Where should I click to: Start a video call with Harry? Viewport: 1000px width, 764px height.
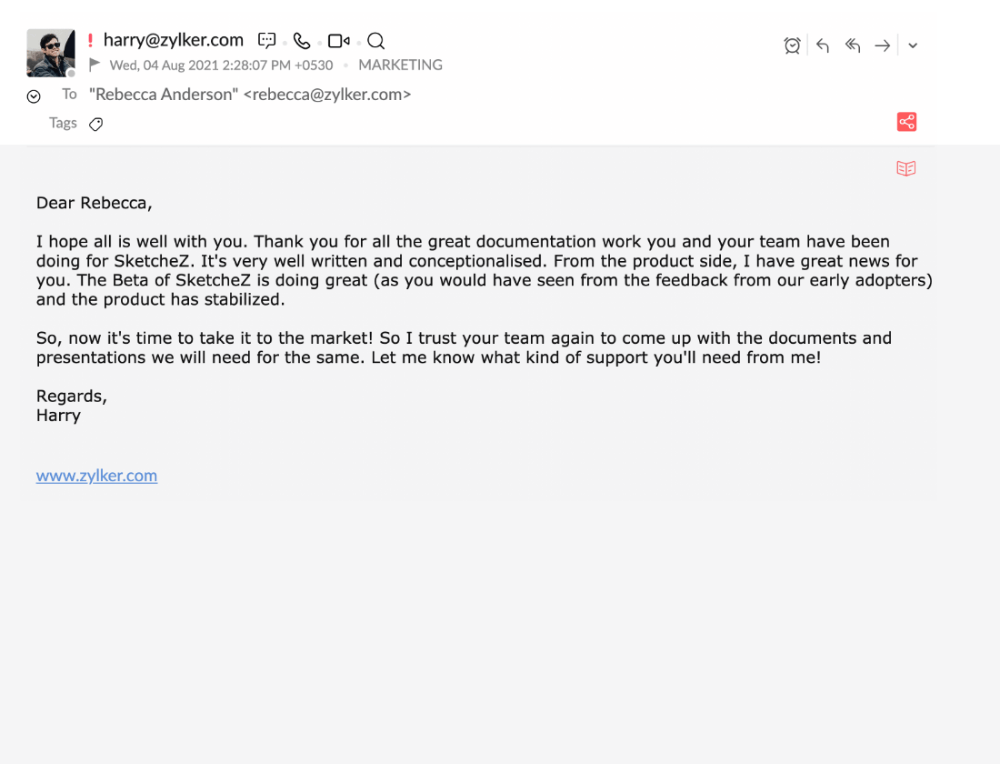pos(338,41)
